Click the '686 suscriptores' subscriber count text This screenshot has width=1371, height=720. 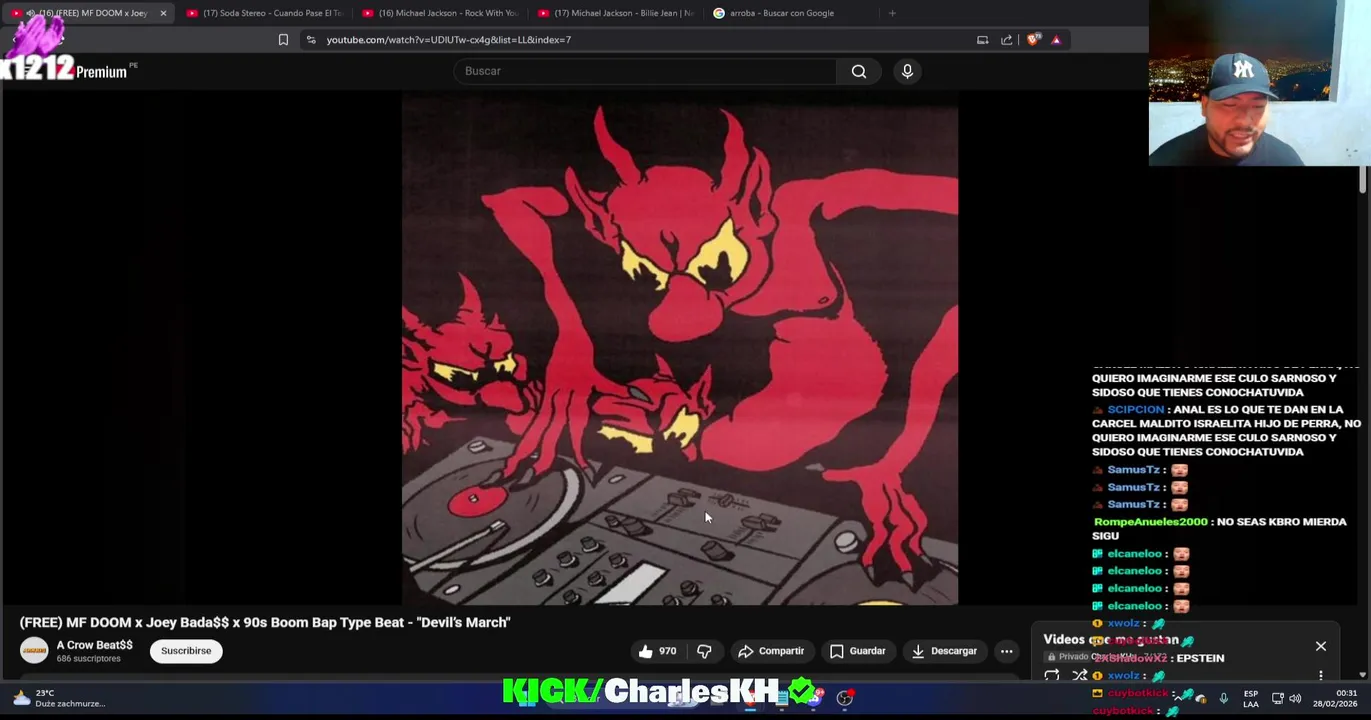[88, 659]
